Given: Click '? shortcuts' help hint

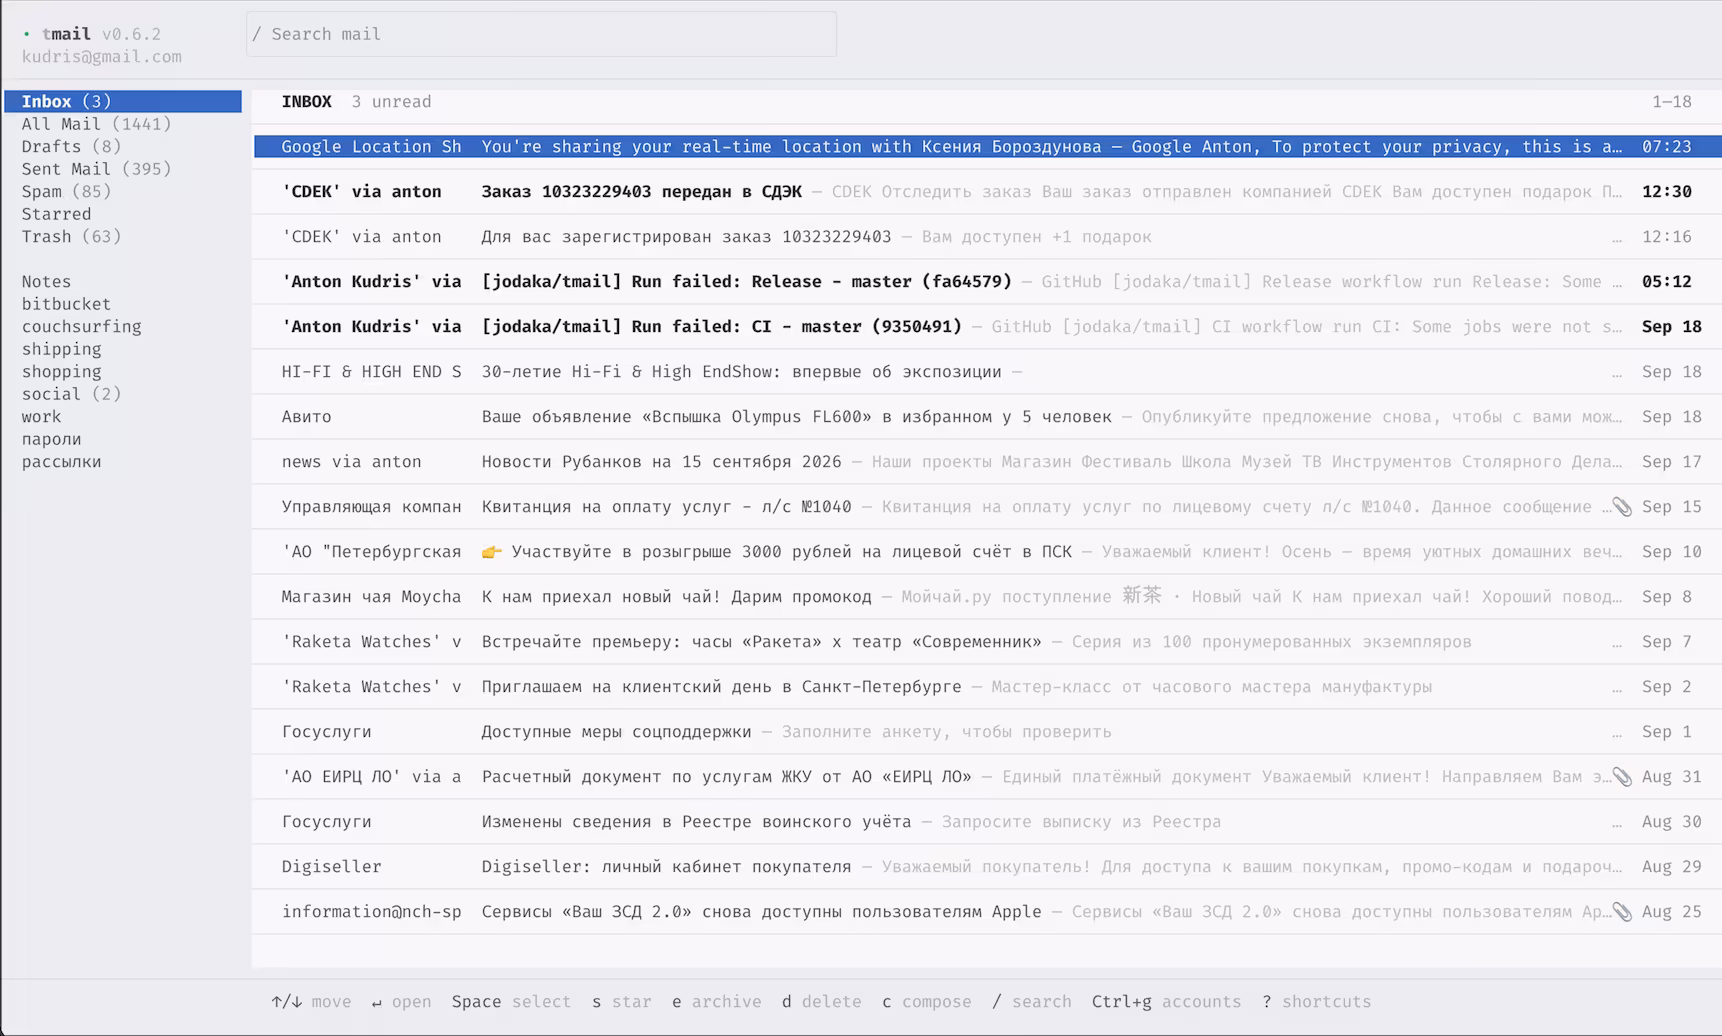Looking at the screenshot, I should 1316,1001.
